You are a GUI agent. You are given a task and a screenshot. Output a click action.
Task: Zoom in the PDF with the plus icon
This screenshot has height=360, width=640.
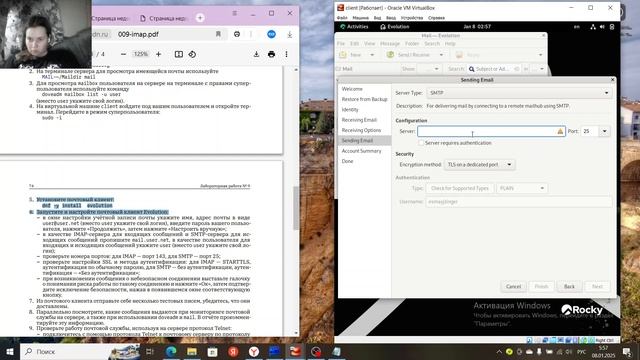158,54
